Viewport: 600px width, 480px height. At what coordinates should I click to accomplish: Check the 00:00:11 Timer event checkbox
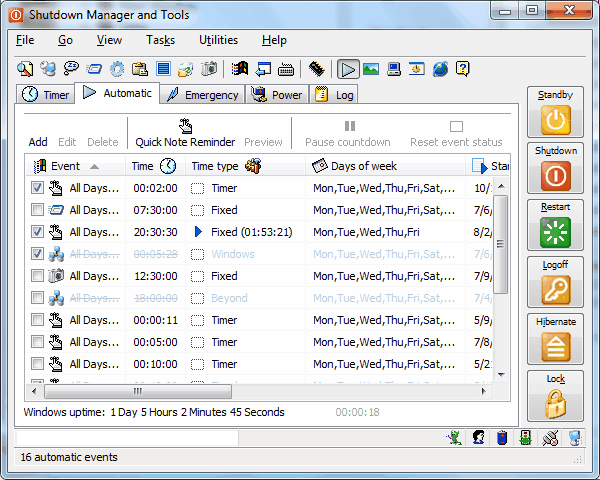(37, 320)
